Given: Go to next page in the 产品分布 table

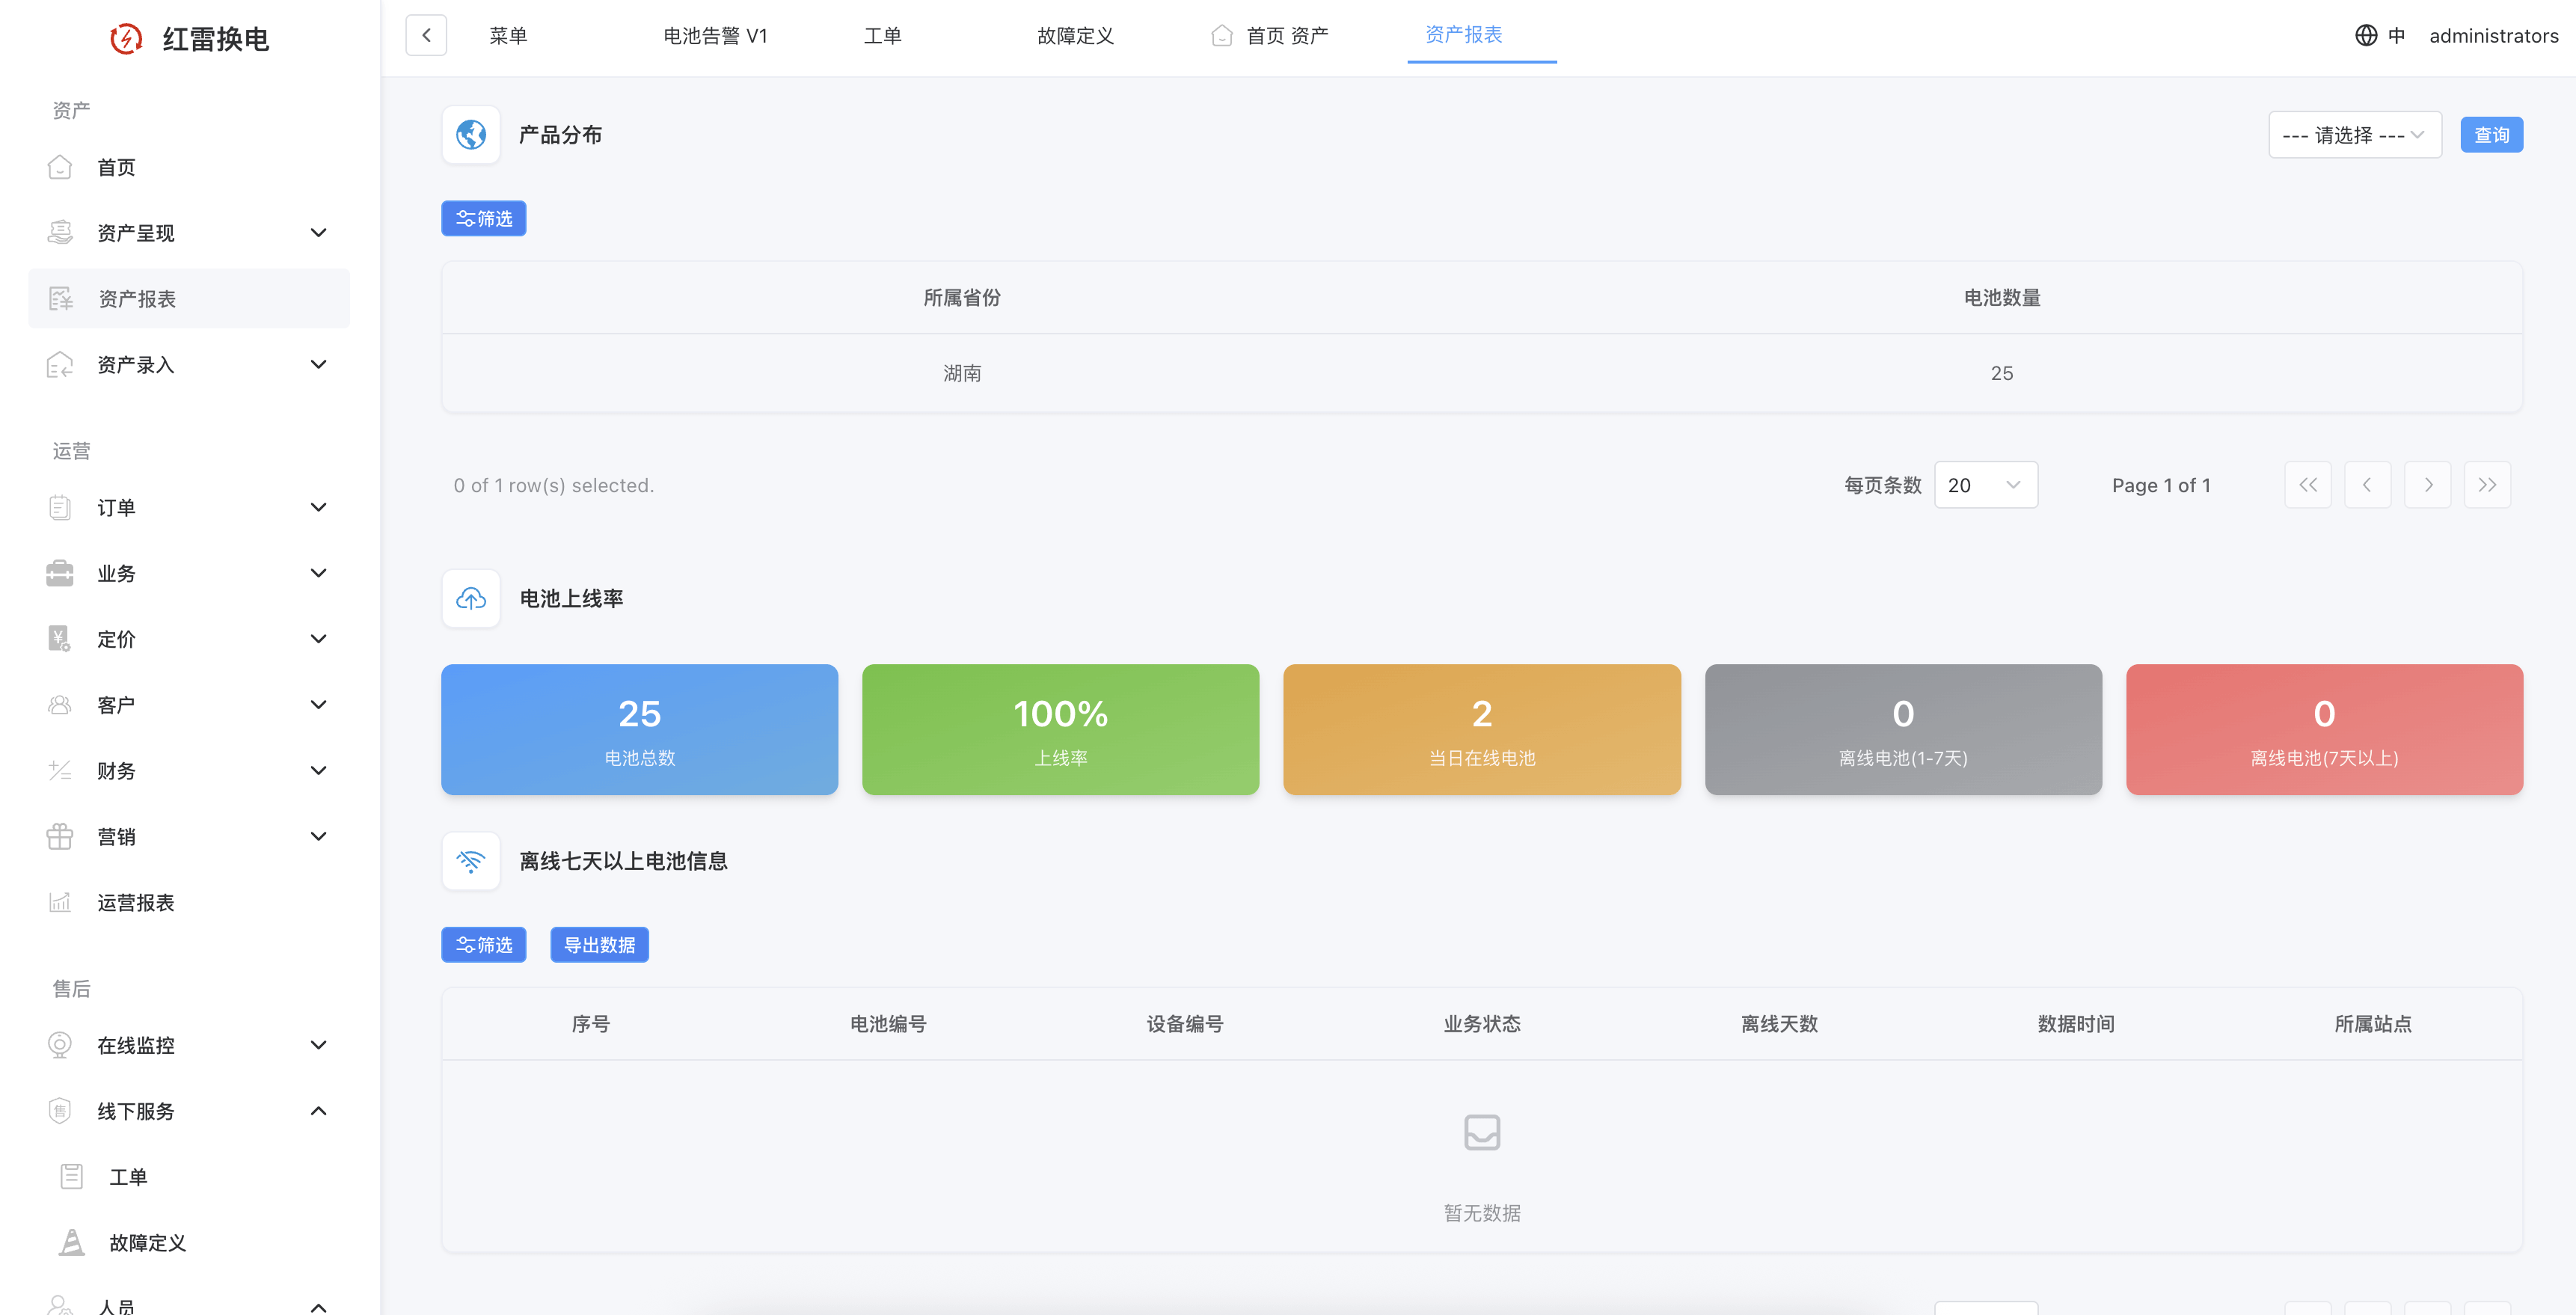Looking at the screenshot, I should tap(2427, 485).
